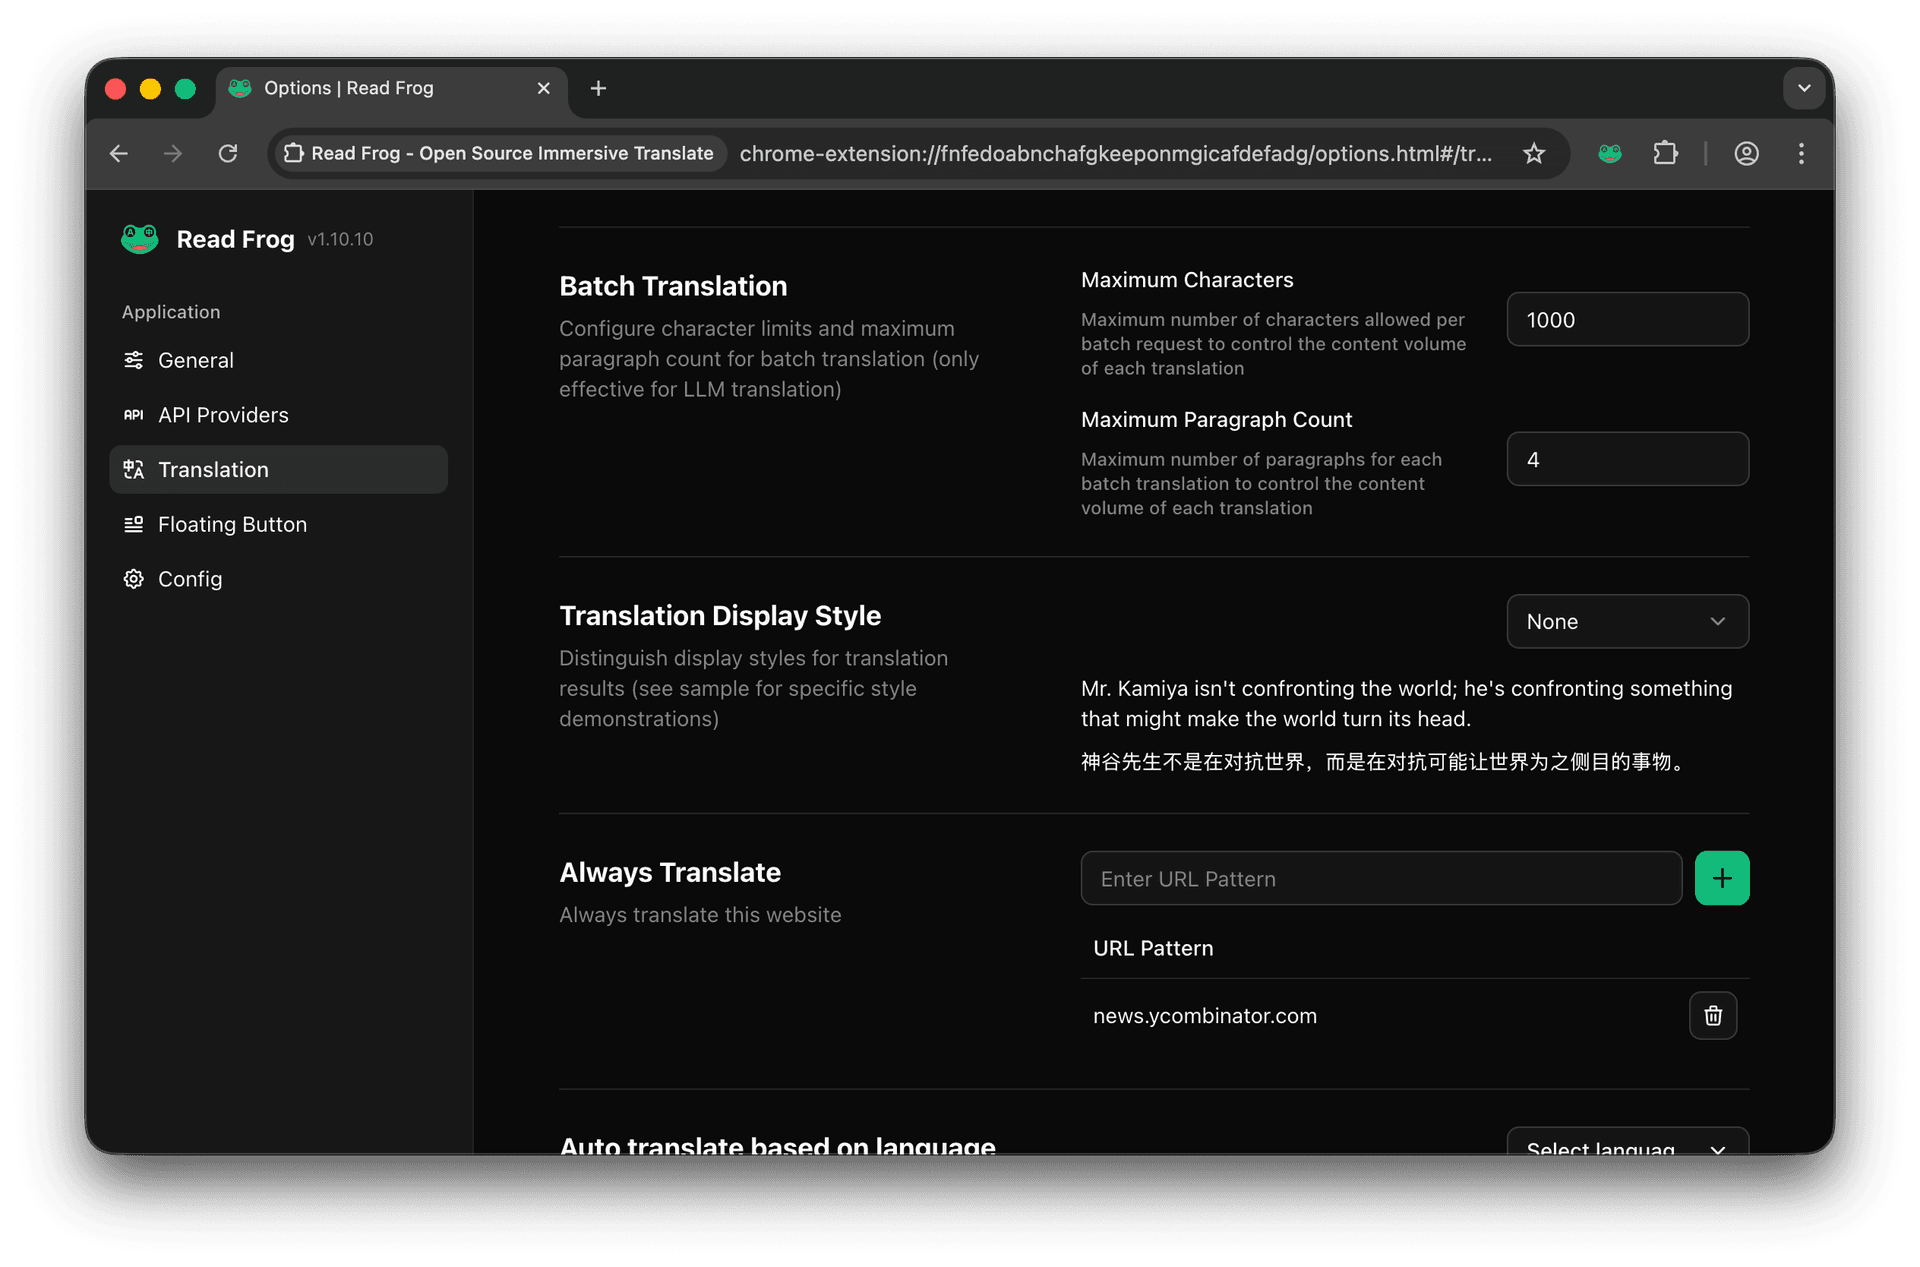1920x1267 pixels.
Task: Select the Translation sidebar icon
Action: [x=134, y=469]
